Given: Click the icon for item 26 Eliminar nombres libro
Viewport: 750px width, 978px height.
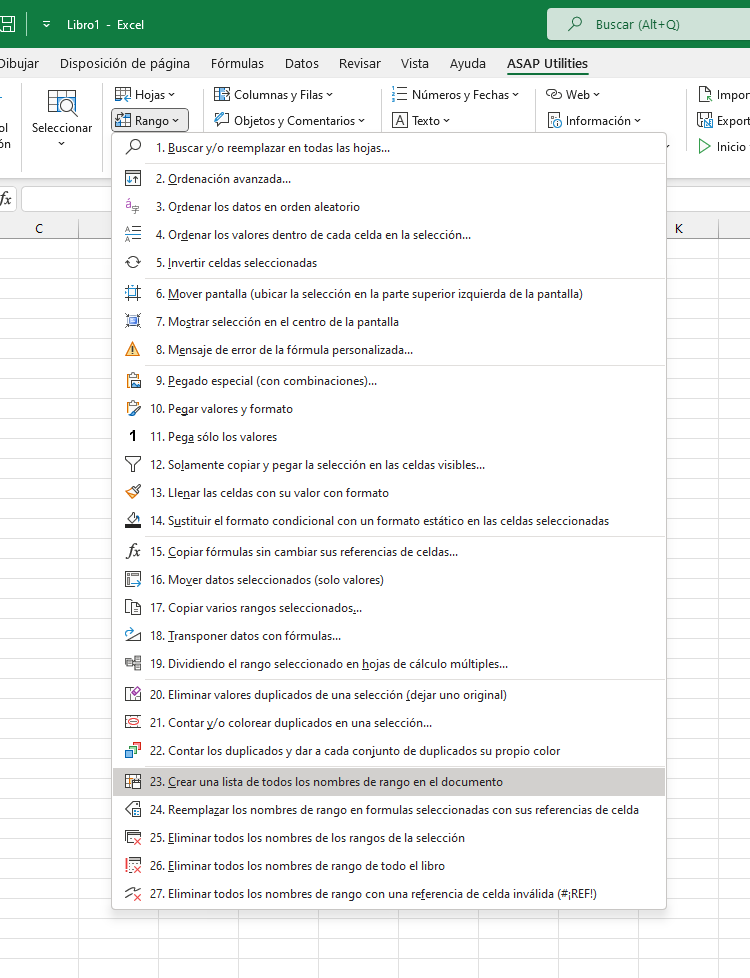Looking at the screenshot, I should coord(133,866).
